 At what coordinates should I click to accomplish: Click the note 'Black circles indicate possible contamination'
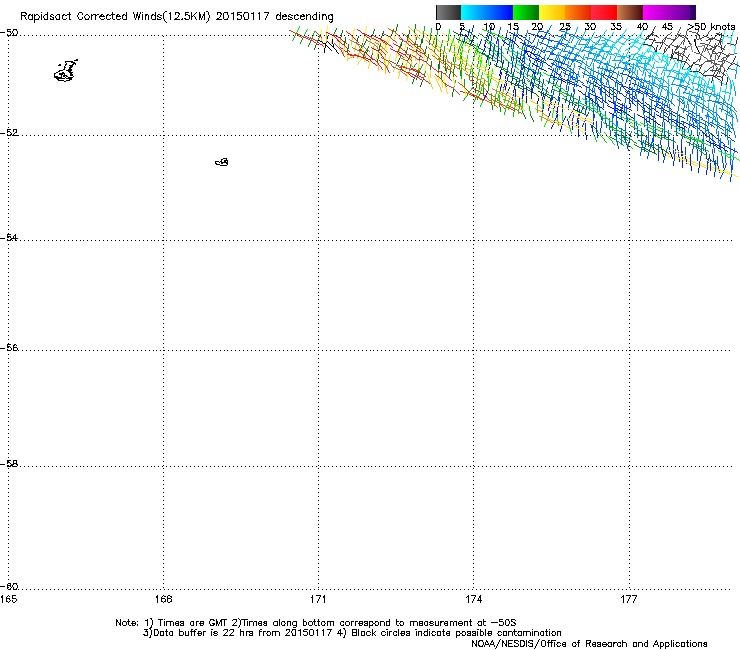(x=456, y=633)
